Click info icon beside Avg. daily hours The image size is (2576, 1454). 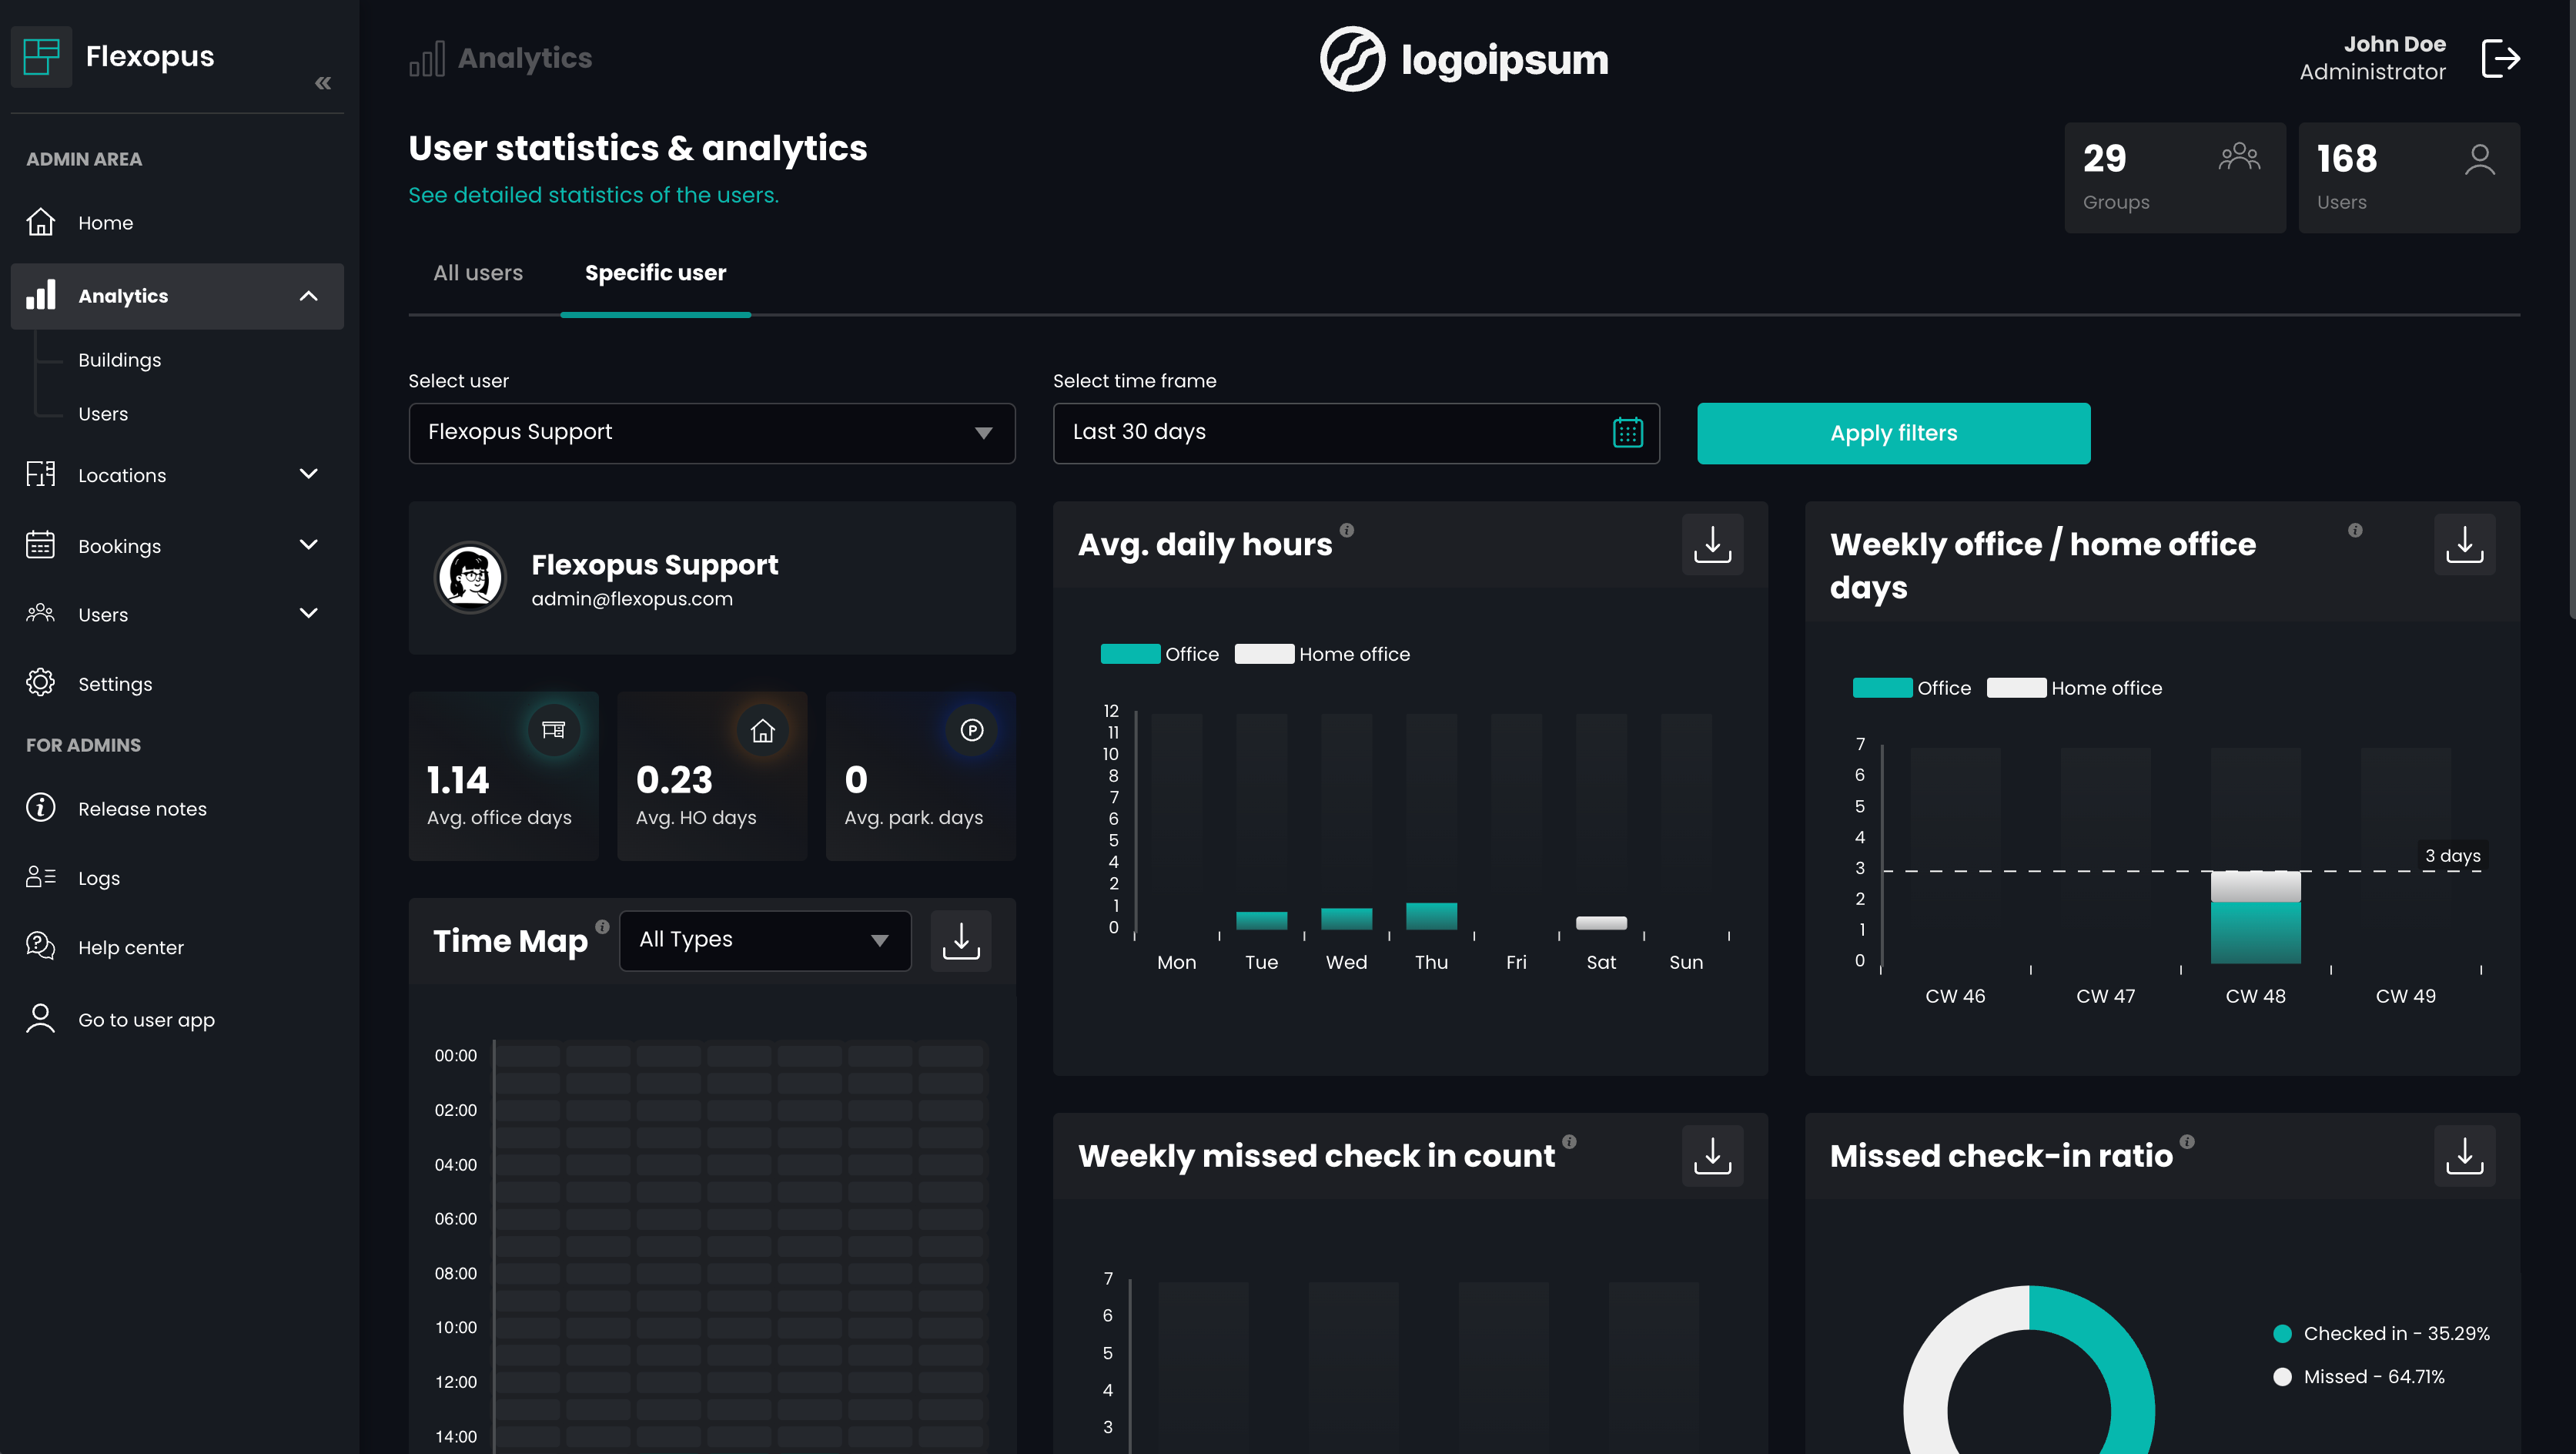point(1347,530)
